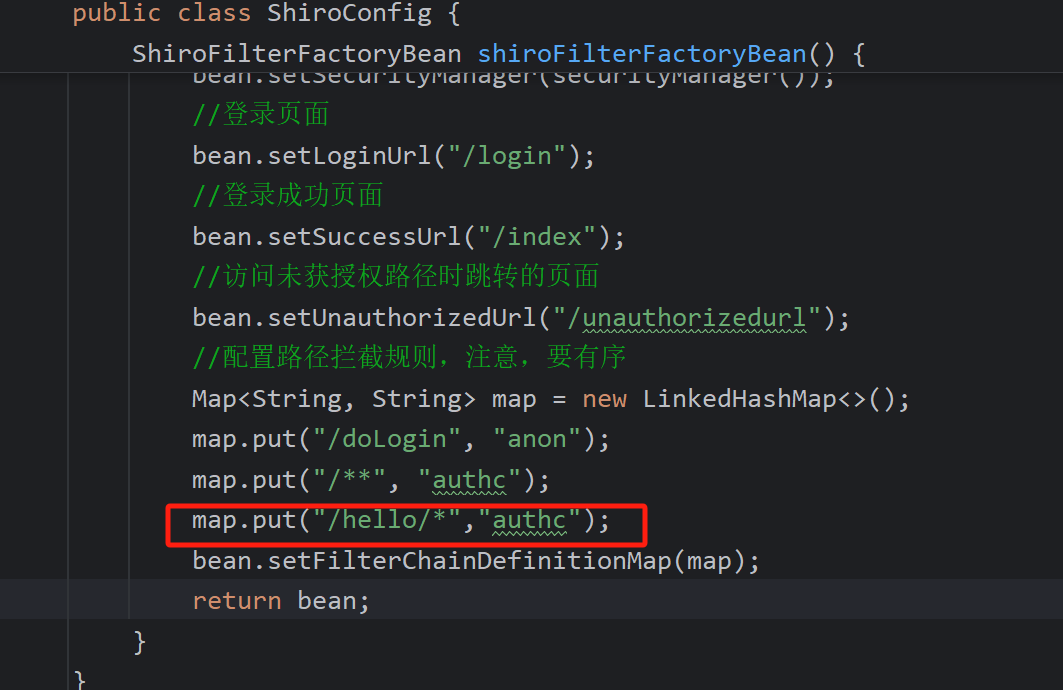This screenshot has width=1063, height=690.
Task: Click the bean.setLoginUrl("/login") line
Action: 393,156
